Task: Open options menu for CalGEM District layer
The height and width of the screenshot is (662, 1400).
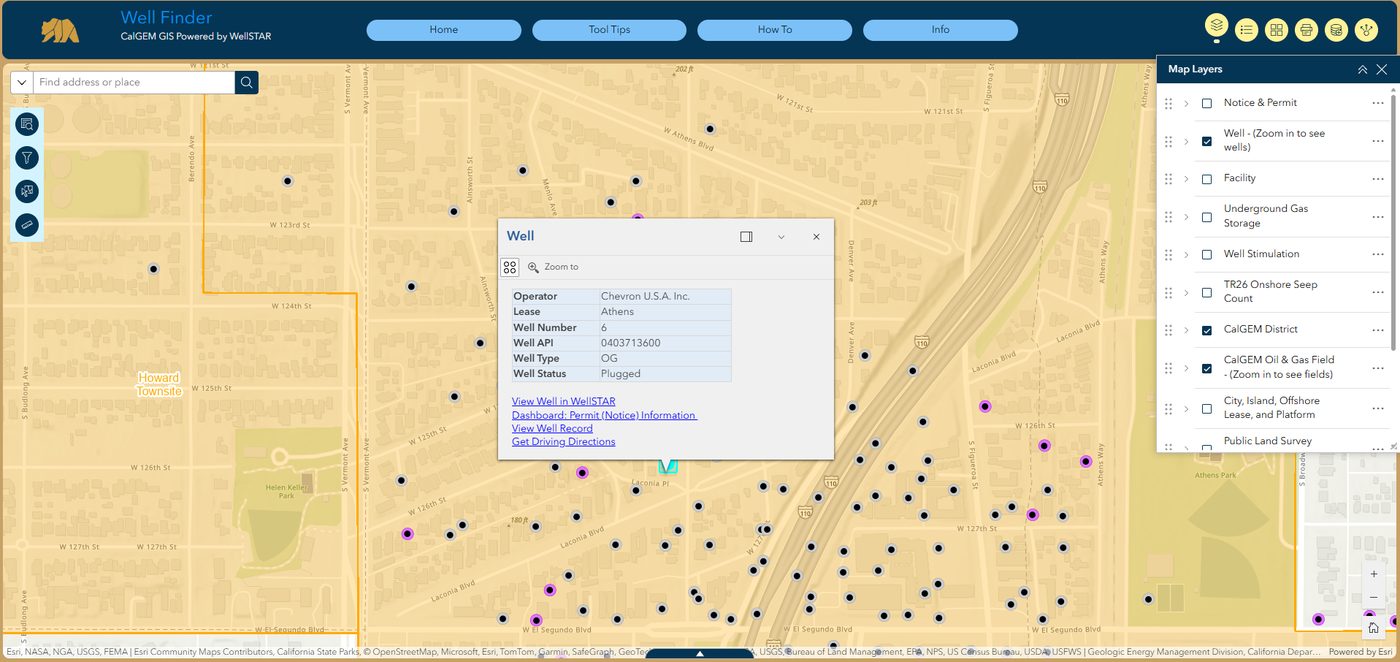Action: (1378, 330)
